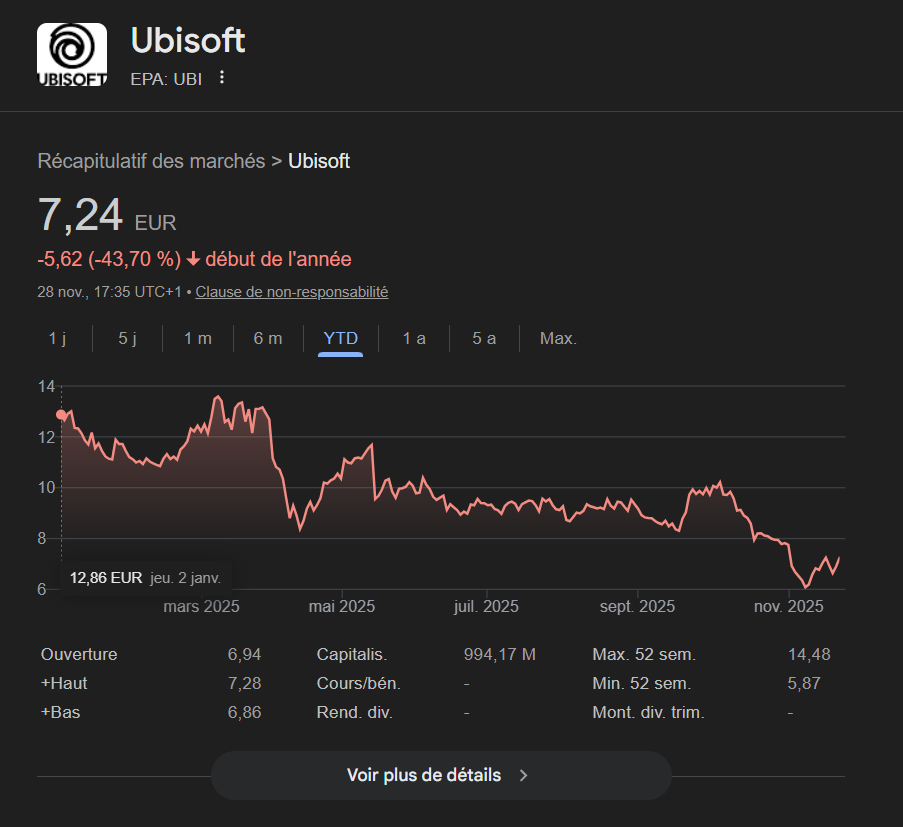Image resolution: width=903 pixels, height=827 pixels.
Task: Display the 5 a chart range
Action: 484,338
